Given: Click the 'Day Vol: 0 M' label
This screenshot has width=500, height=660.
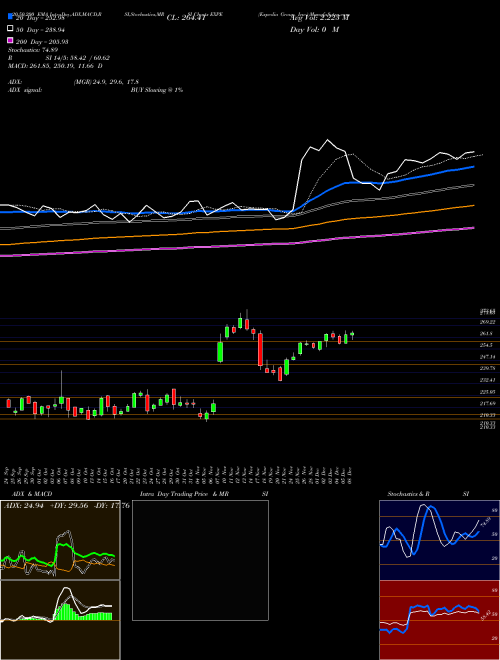Looking at the screenshot, I should (x=314, y=29).
